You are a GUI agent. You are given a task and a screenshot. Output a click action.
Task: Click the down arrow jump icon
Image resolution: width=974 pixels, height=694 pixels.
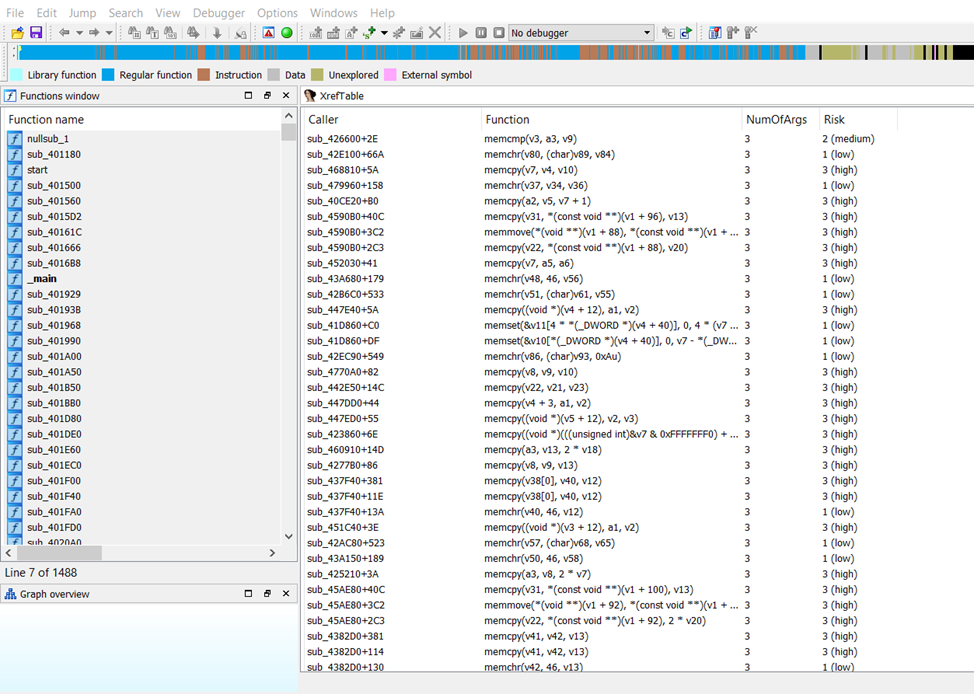coord(217,32)
